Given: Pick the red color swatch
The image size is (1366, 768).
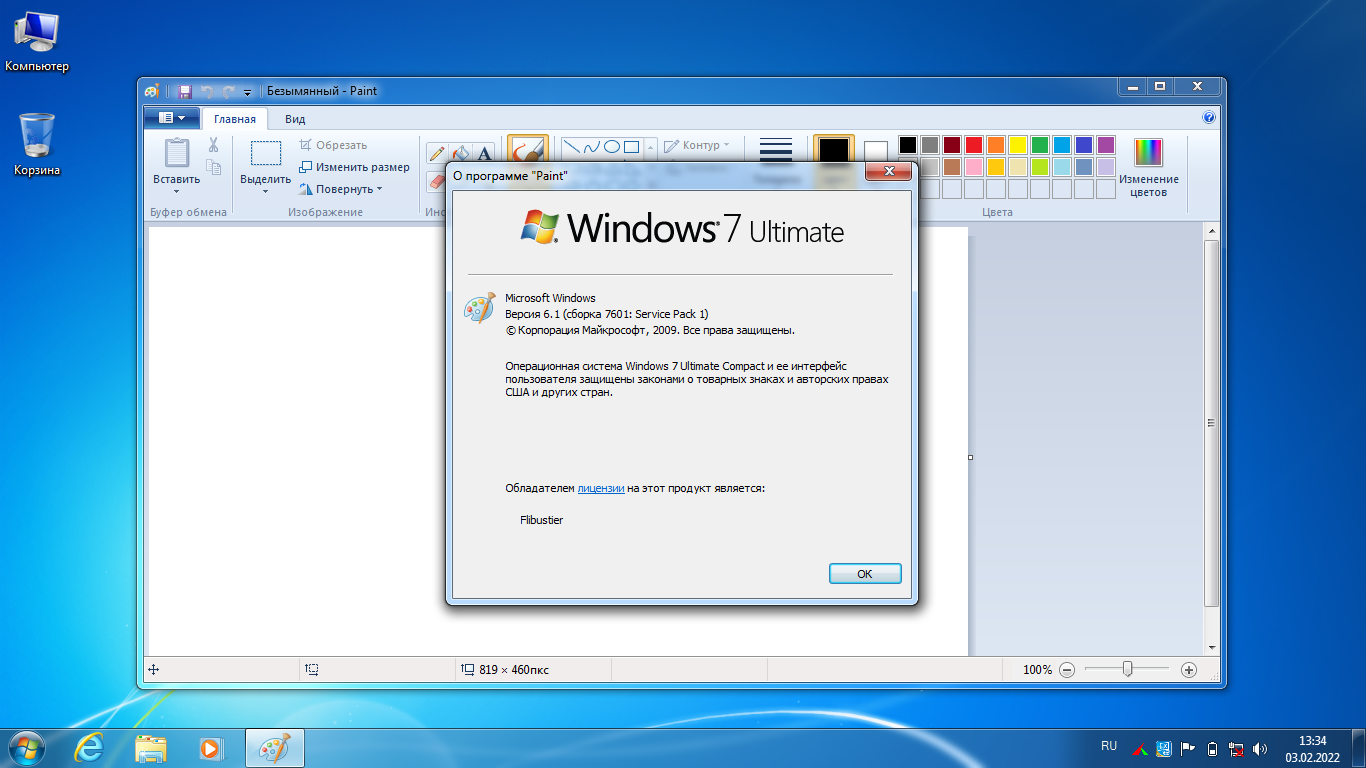Looking at the screenshot, I should (x=973, y=145).
